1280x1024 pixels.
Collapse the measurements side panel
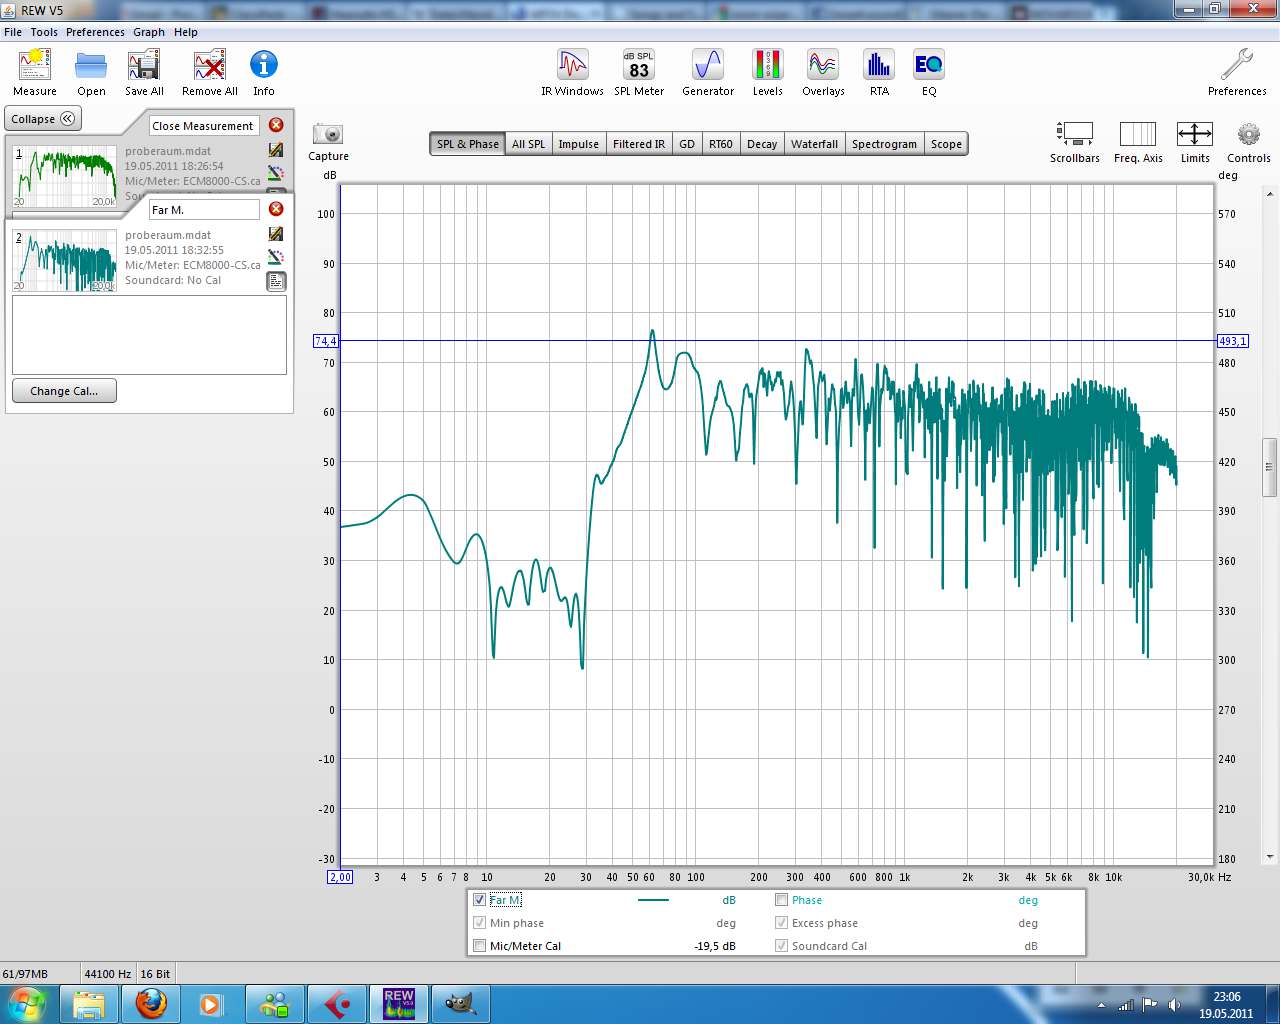click(x=43, y=119)
